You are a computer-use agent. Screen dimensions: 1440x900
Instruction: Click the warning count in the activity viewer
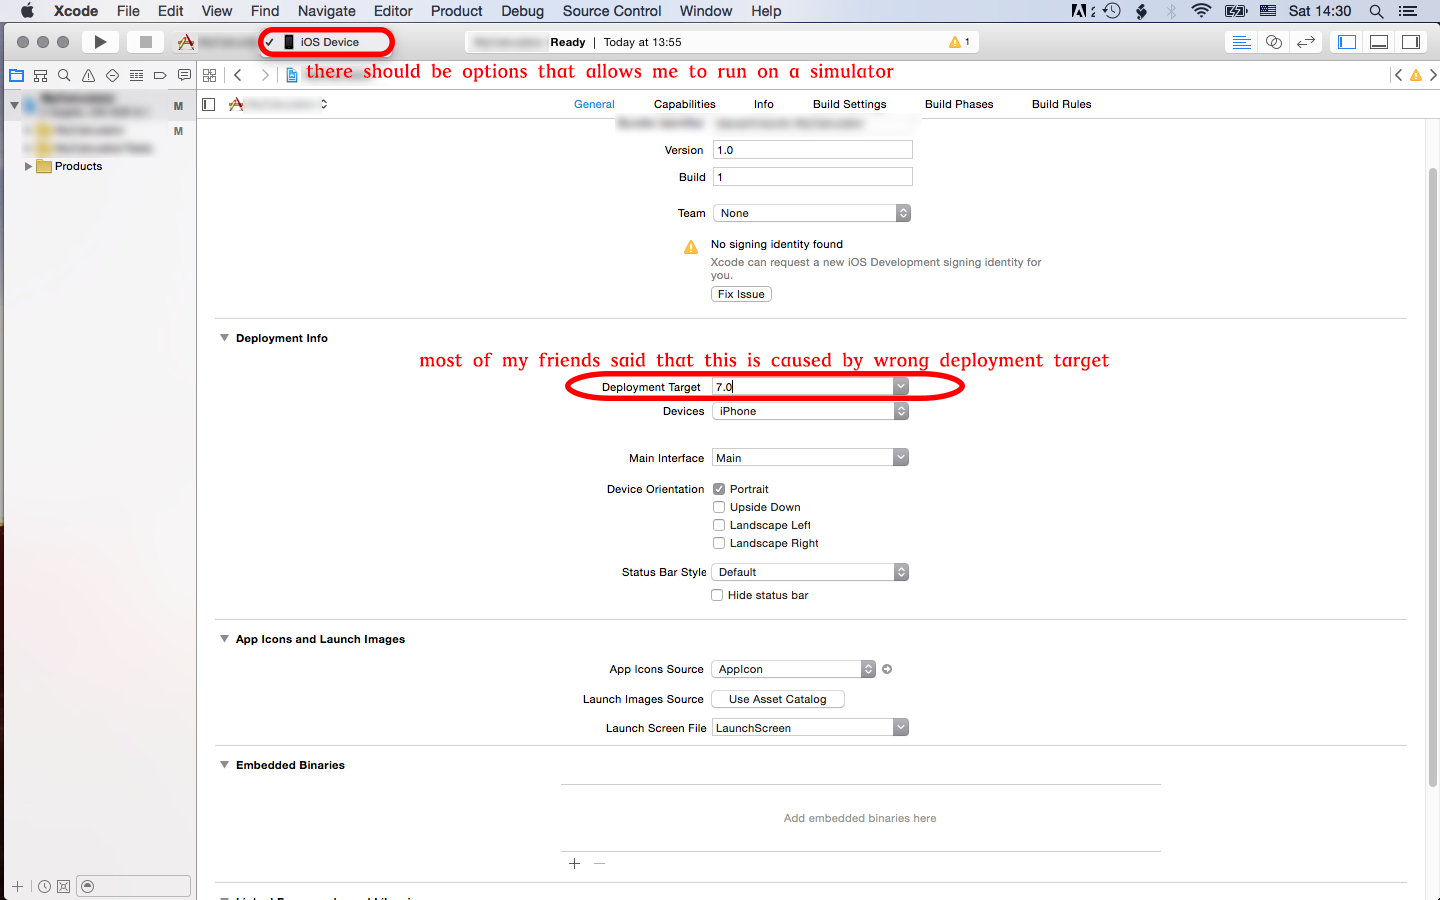coord(960,42)
